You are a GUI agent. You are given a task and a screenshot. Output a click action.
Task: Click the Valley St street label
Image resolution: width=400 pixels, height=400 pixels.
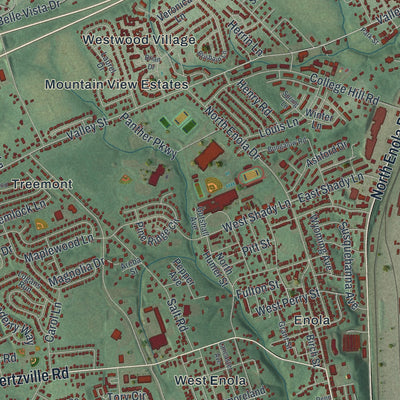click(87, 128)
